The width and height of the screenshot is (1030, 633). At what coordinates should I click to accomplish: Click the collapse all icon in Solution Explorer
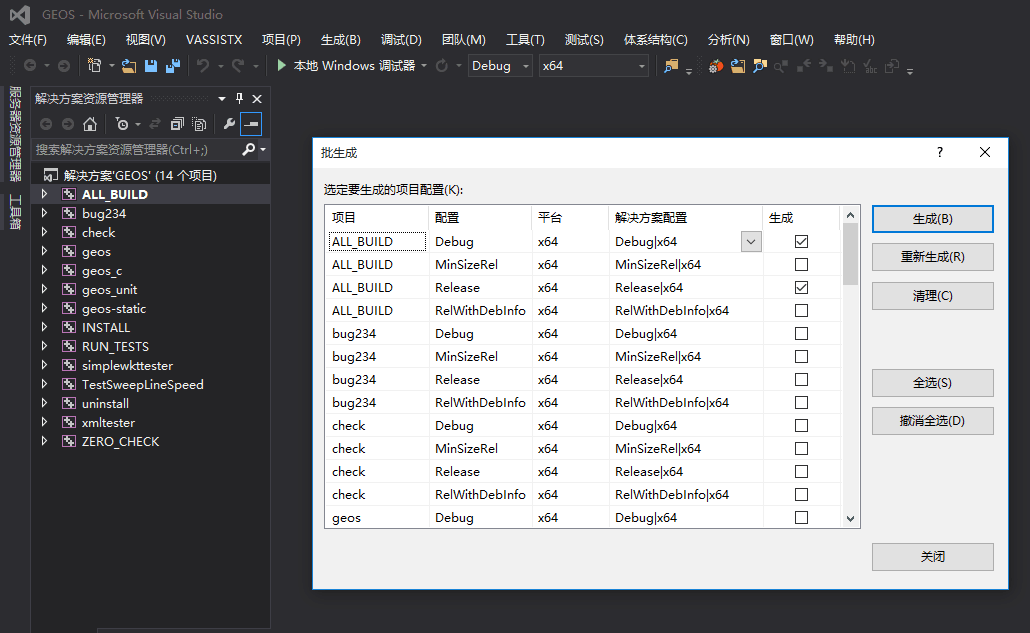click(177, 124)
